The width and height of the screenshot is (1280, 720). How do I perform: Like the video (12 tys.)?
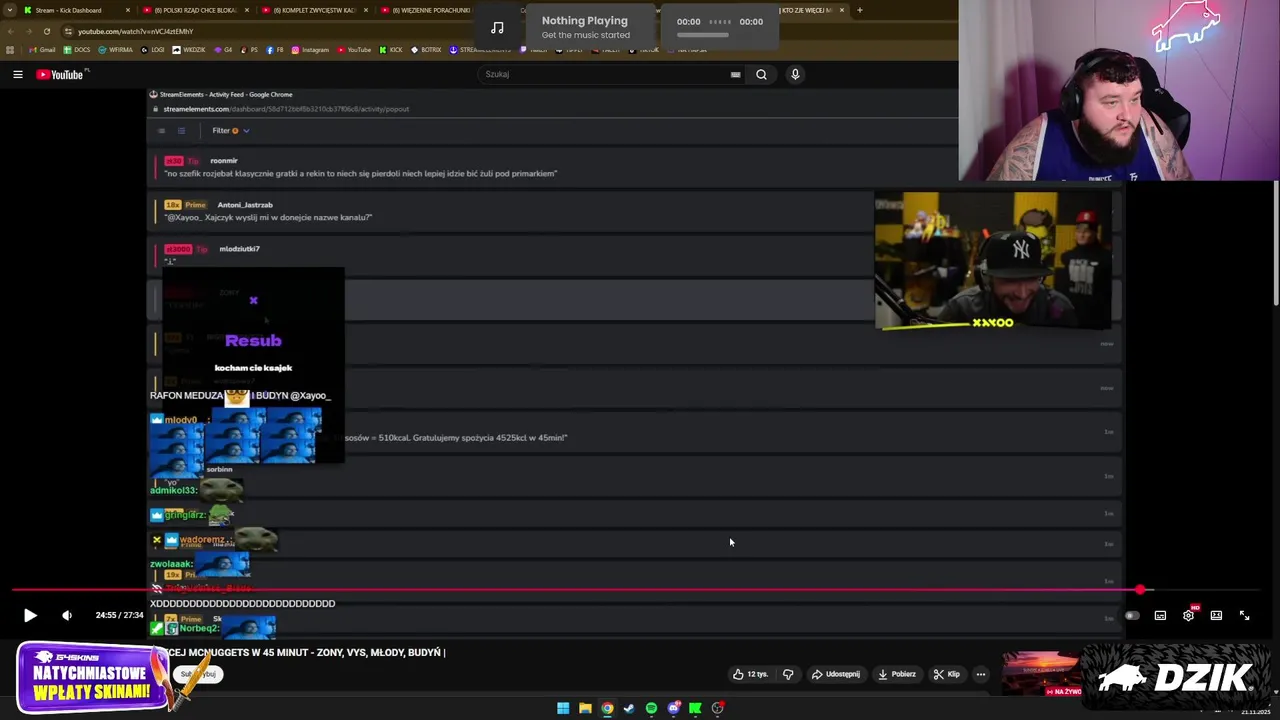point(750,674)
